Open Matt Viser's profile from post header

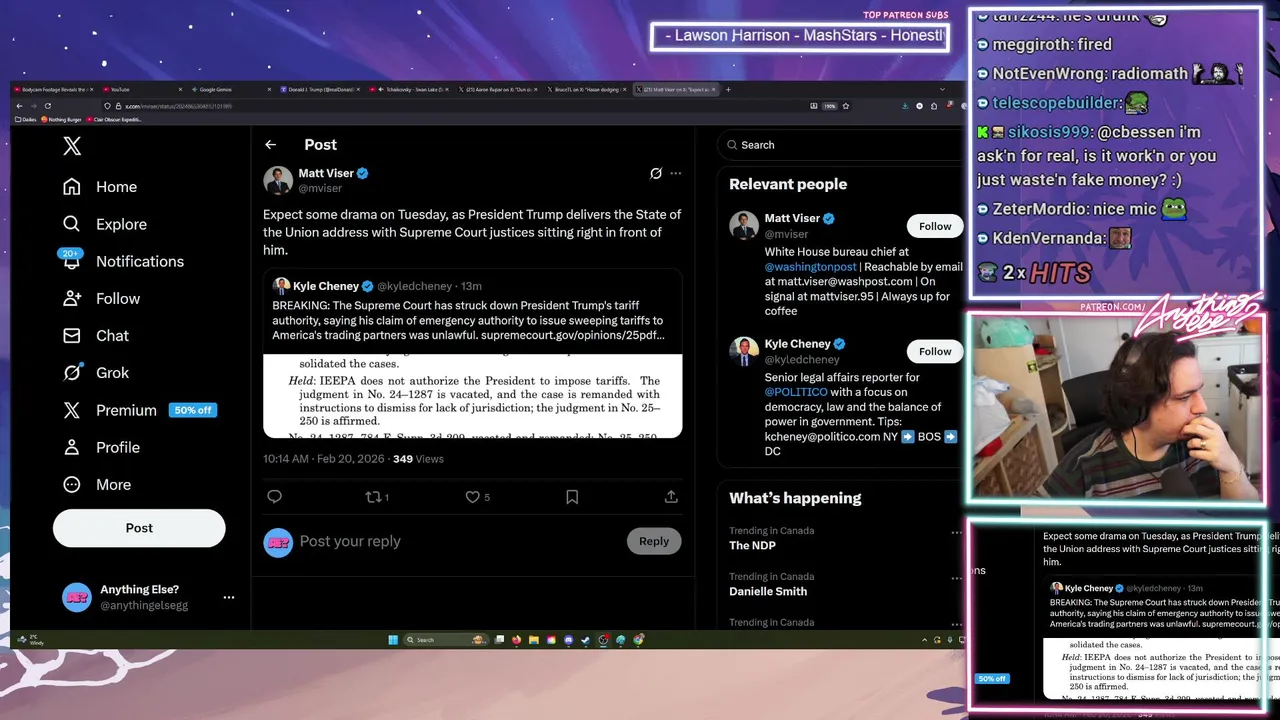(x=326, y=173)
